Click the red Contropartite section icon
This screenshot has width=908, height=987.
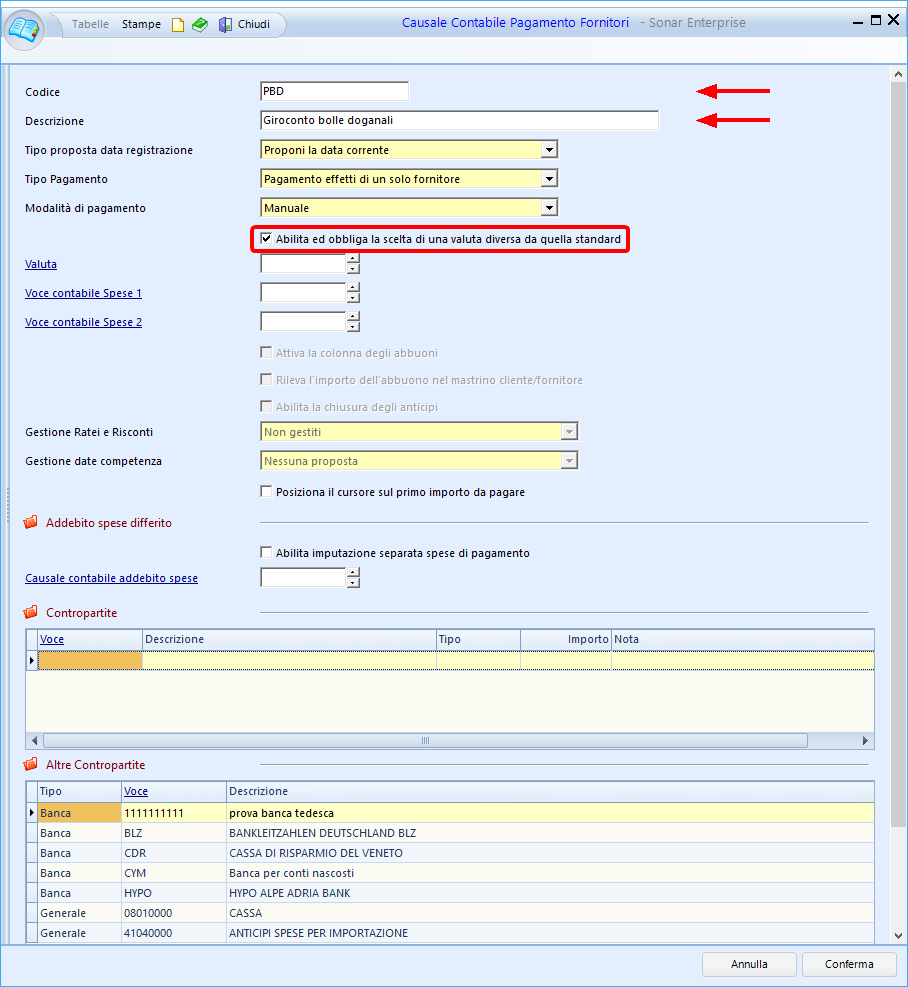[x=30, y=613]
